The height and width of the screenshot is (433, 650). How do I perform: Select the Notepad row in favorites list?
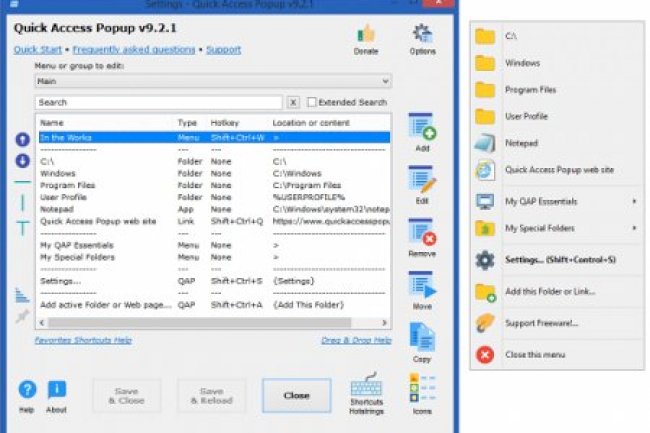coord(214,209)
